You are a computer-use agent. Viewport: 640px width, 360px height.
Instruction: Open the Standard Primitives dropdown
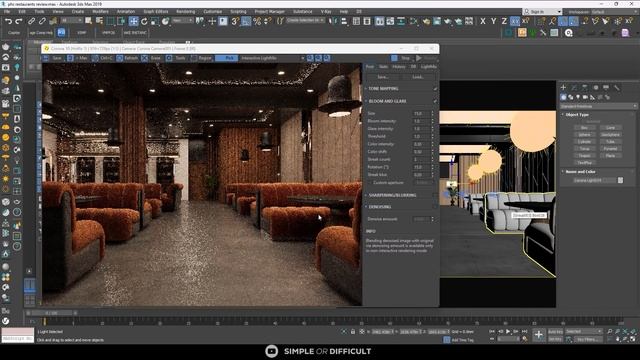click(x=598, y=107)
